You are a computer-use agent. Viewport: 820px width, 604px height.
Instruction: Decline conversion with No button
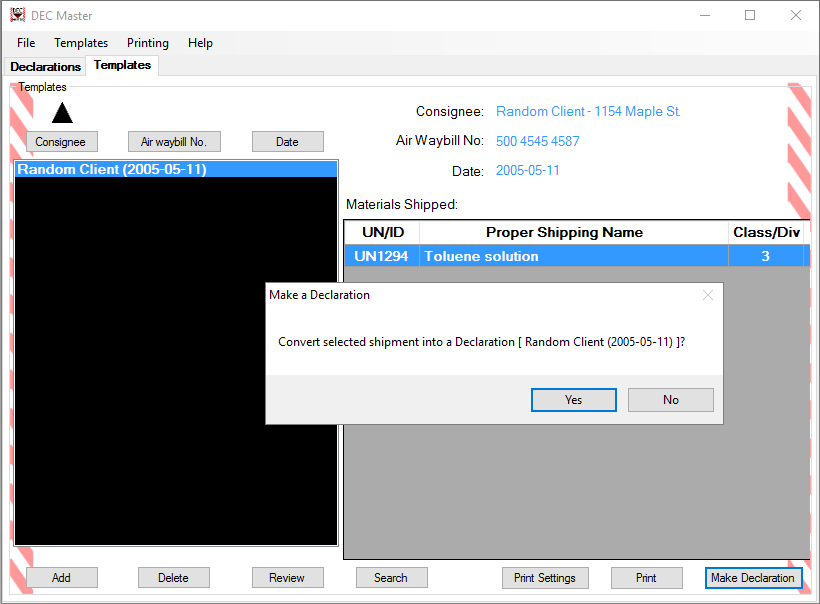click(x=671, y=400)
